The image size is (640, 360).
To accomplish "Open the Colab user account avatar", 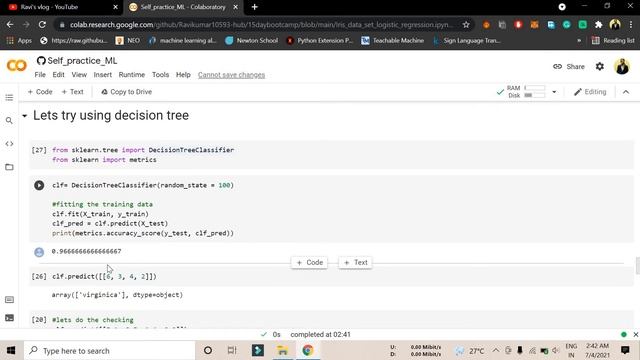I will click(x=622, y=67).
